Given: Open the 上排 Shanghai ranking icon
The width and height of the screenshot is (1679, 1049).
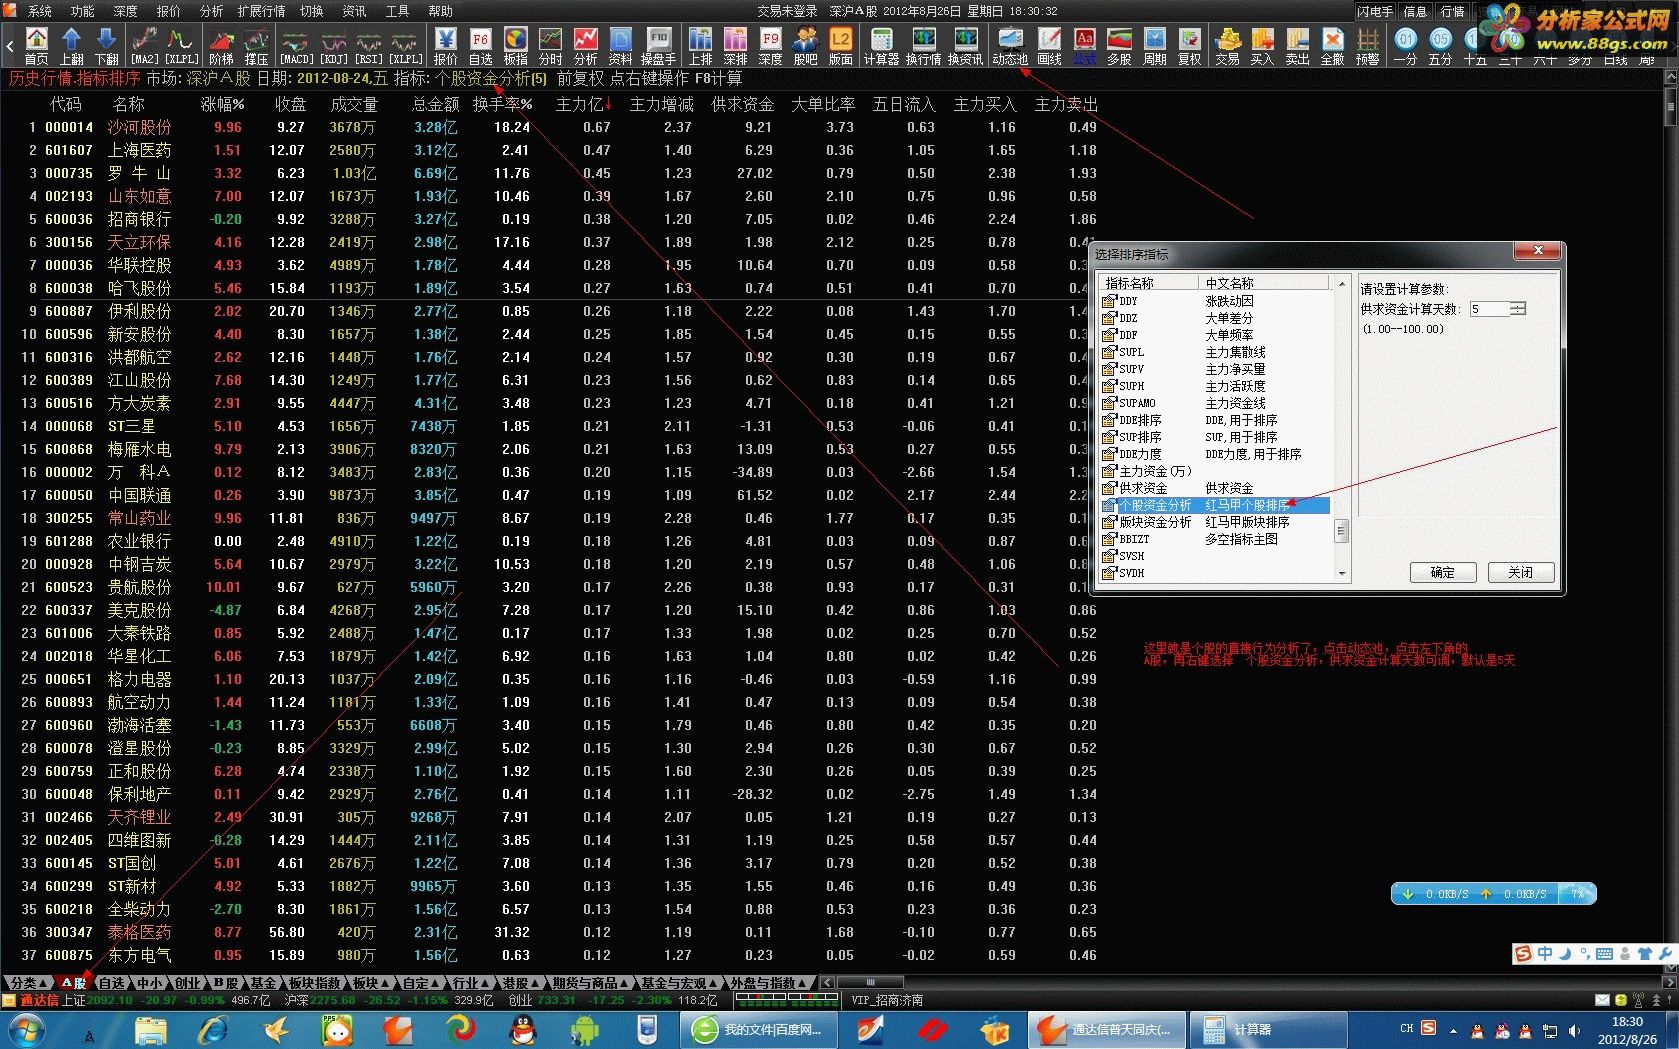Looking at the screenshot, I should click(701, 46).
